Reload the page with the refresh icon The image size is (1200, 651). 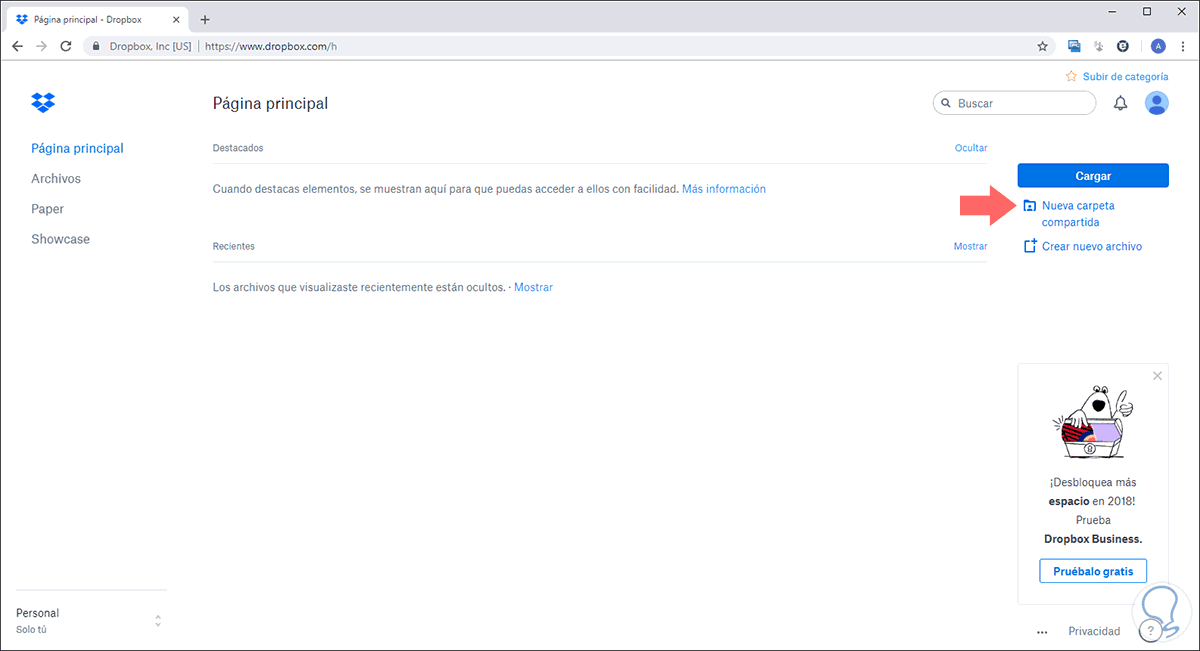tap(66, 46)
